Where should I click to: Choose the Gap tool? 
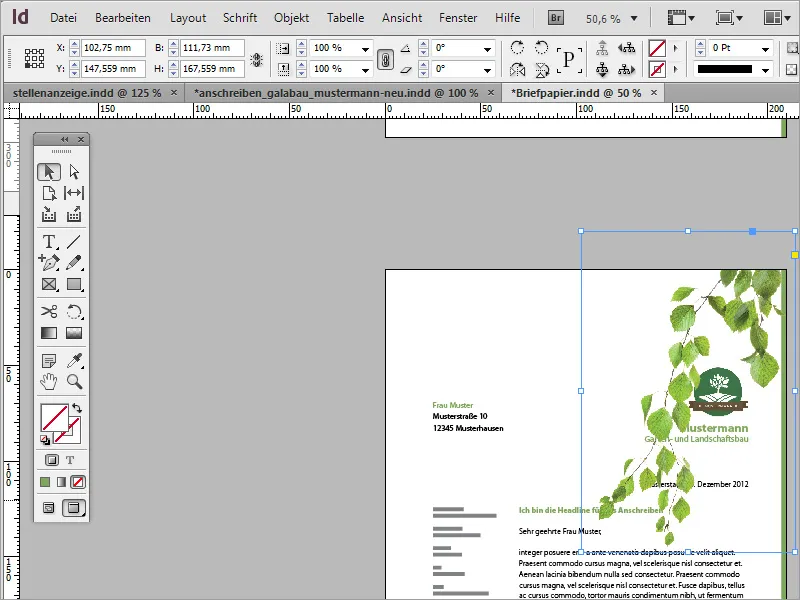coord(74,193)
